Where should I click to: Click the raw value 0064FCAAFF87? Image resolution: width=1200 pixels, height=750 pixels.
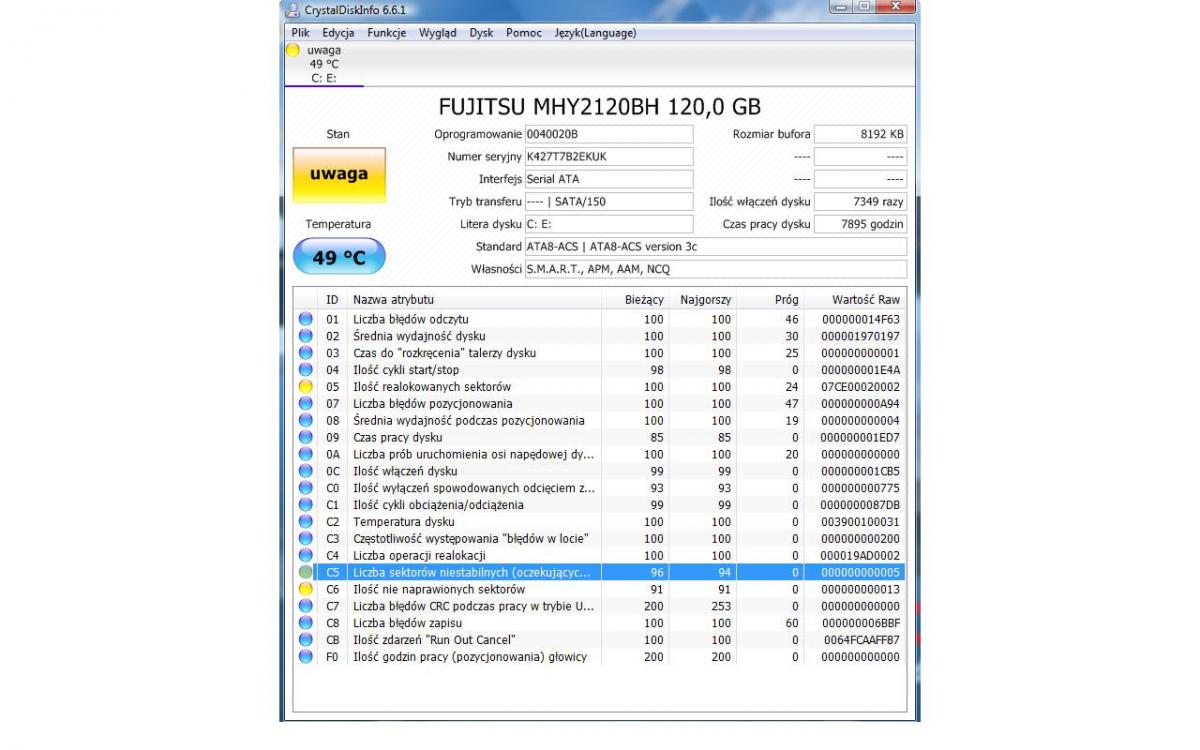pos(860,640)
